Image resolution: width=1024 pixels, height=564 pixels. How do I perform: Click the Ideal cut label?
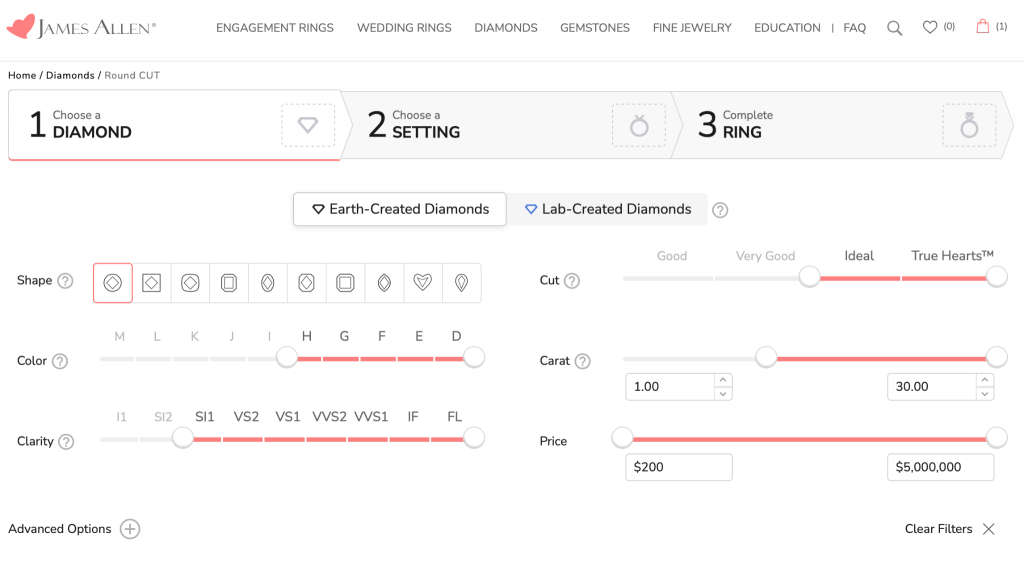tap(859, 256)
